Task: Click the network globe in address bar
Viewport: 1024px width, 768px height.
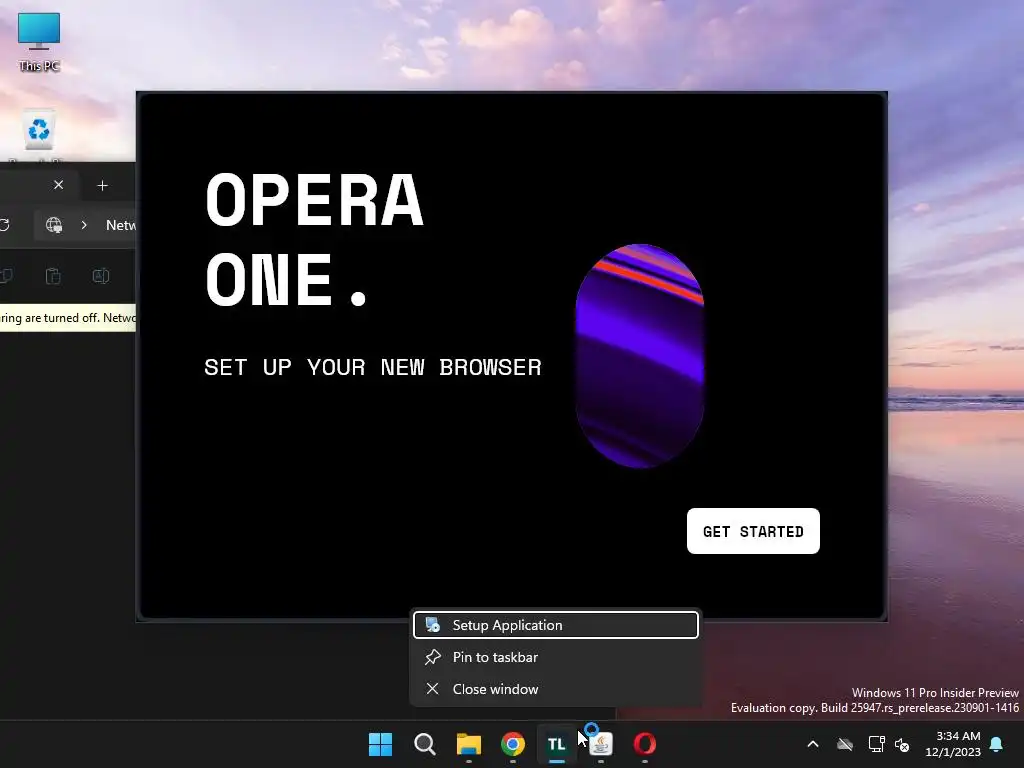Action: (54, 225)
